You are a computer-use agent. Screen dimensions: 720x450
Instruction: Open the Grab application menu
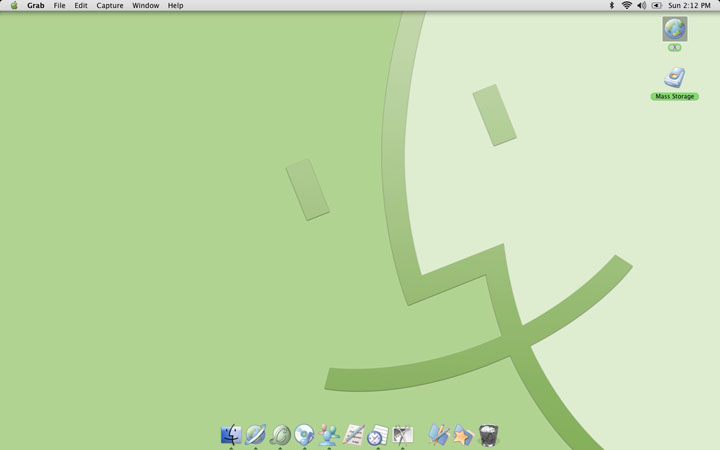pos(35,6)
